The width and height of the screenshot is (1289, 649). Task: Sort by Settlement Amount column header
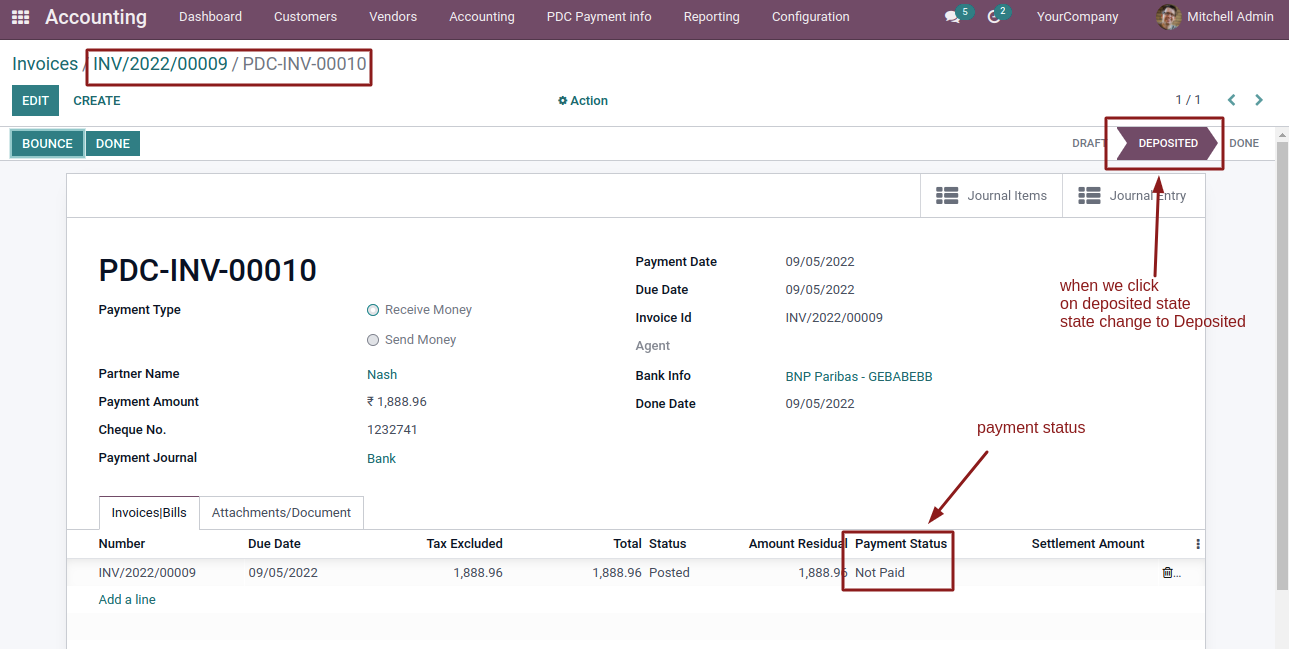click(1088, 544)
